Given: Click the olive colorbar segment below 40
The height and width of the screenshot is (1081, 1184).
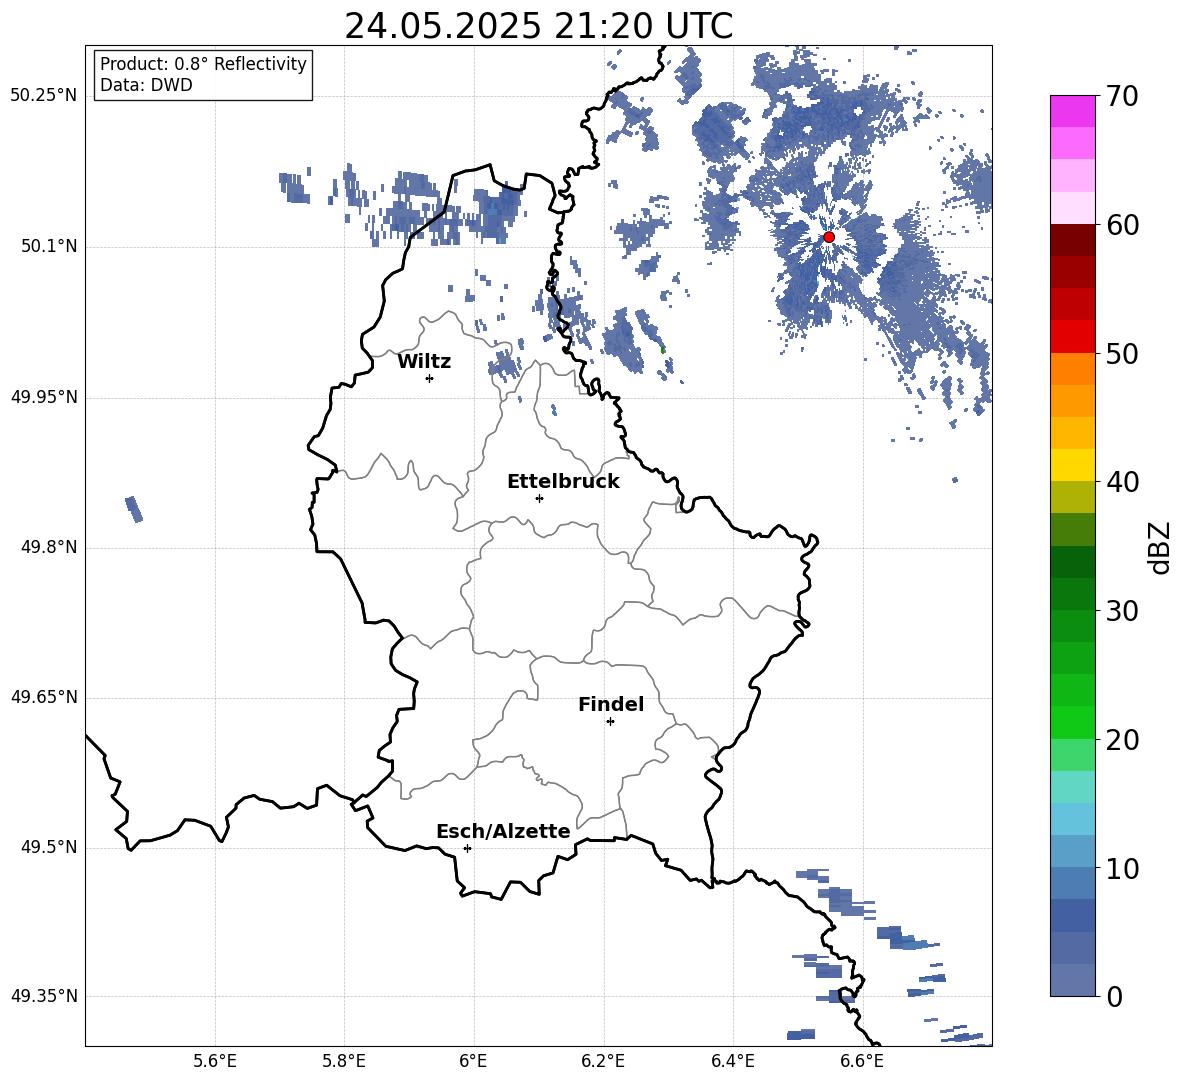Looking at the screenshot, I should tap(1073, 497).
